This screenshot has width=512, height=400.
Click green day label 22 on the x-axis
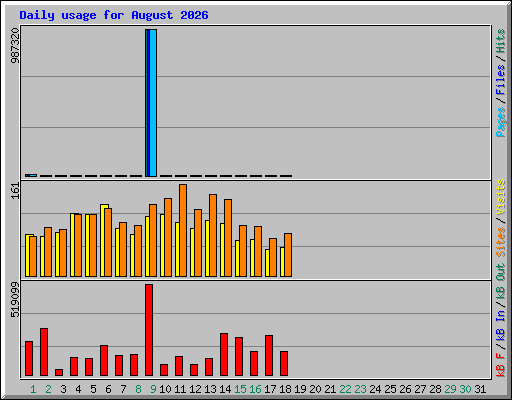345,389
